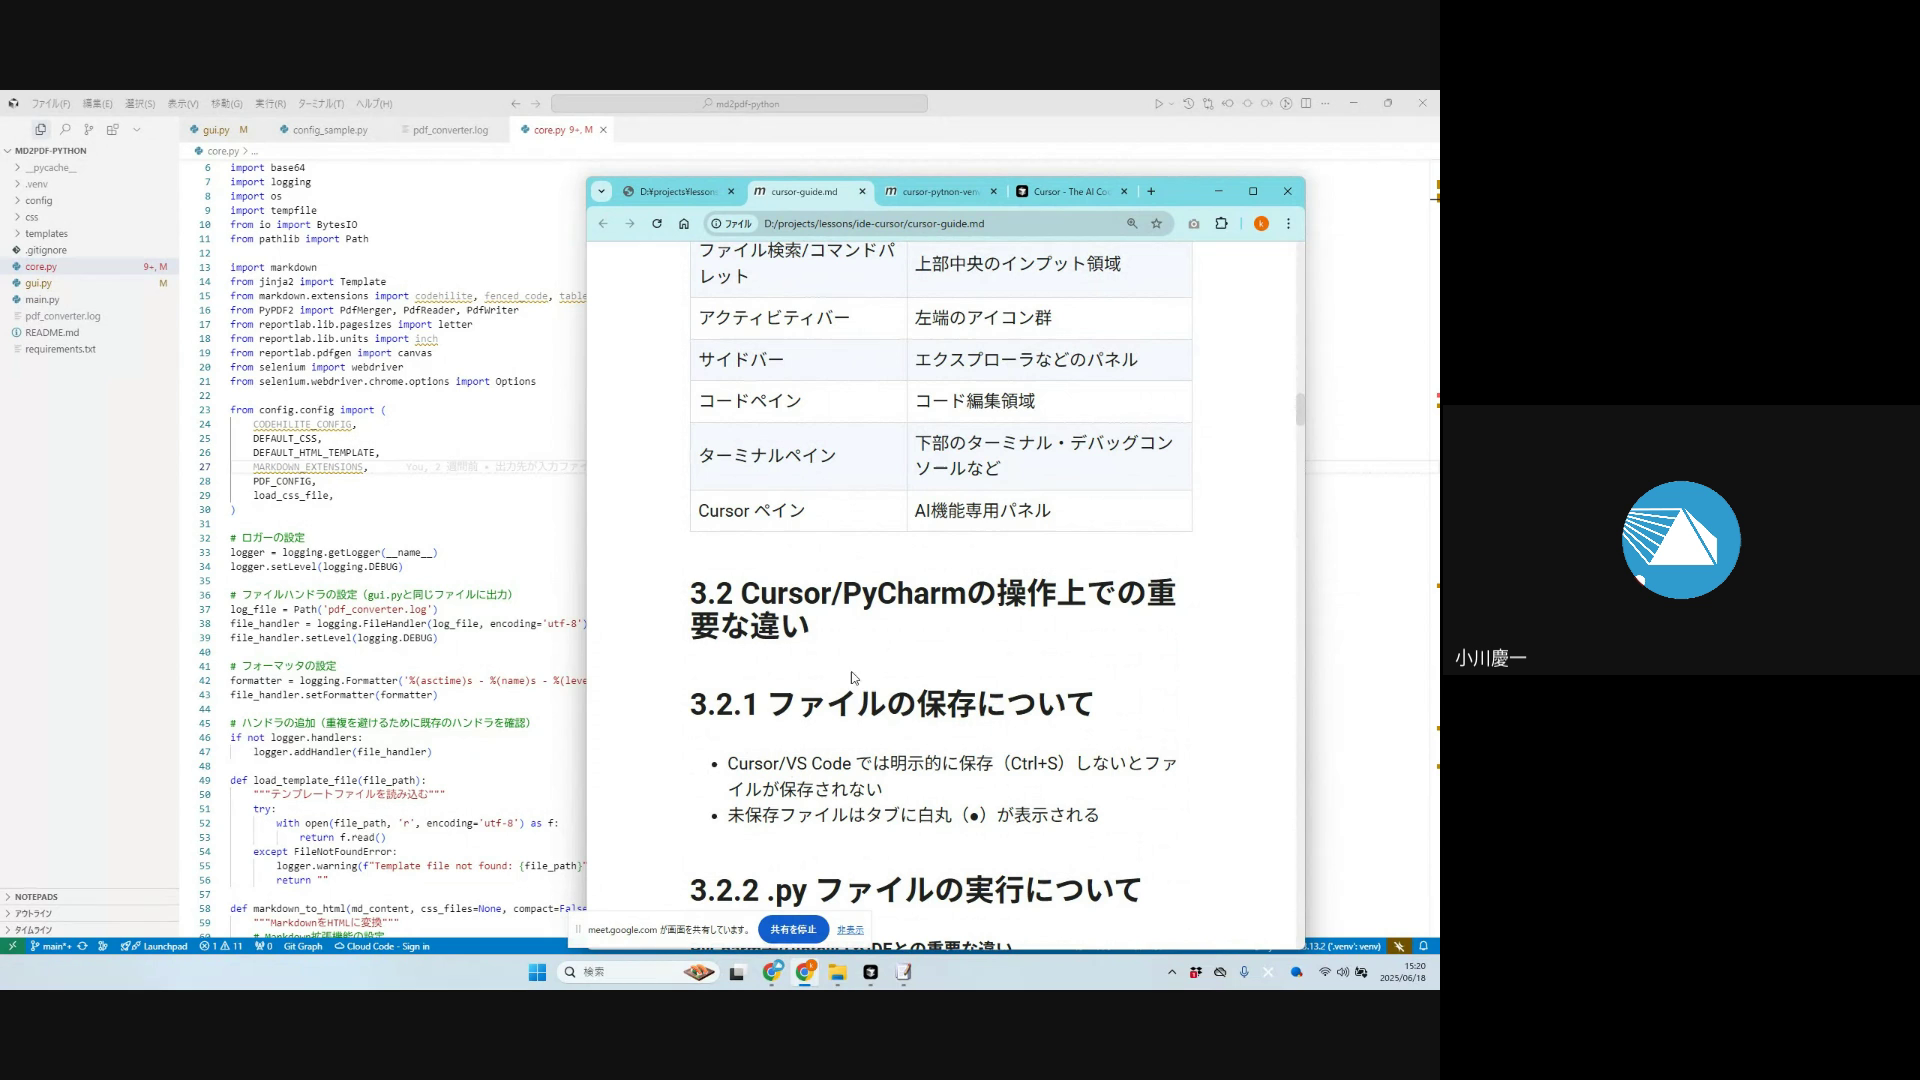Click the errors and warnings status indicator

[220, 946]
